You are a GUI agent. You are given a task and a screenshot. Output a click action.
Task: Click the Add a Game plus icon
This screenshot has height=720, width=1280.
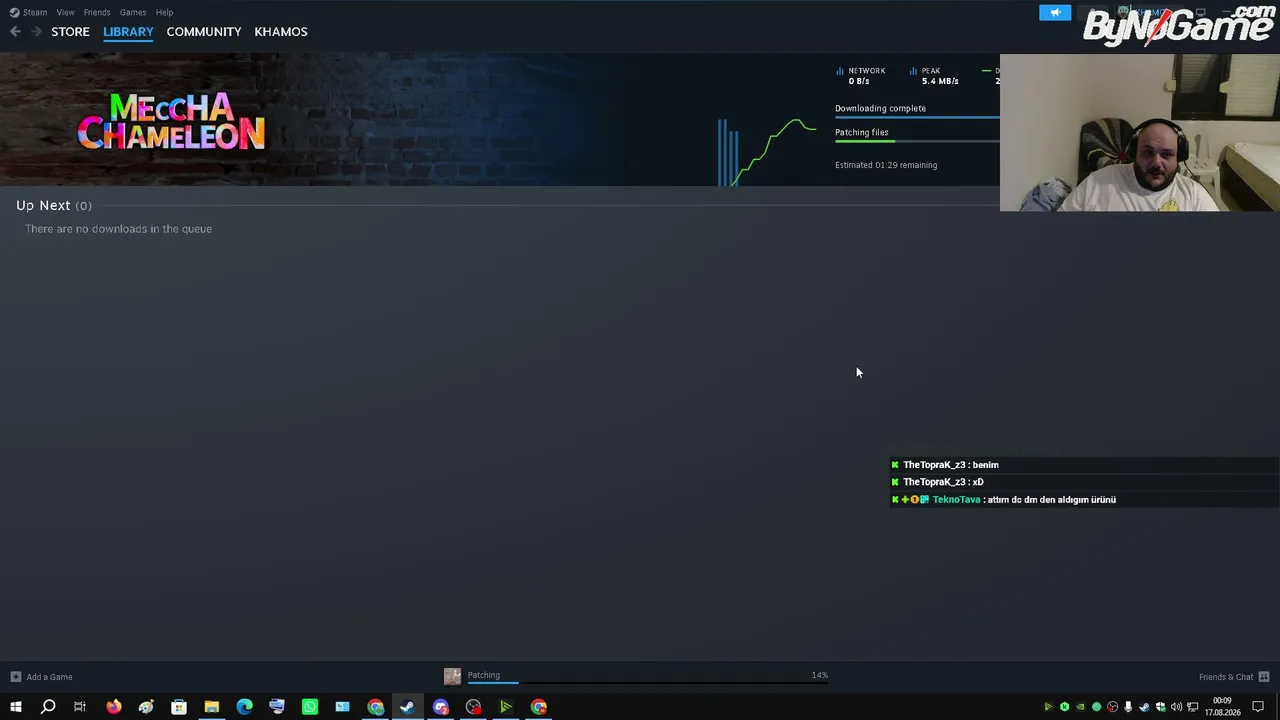point(15,677)
